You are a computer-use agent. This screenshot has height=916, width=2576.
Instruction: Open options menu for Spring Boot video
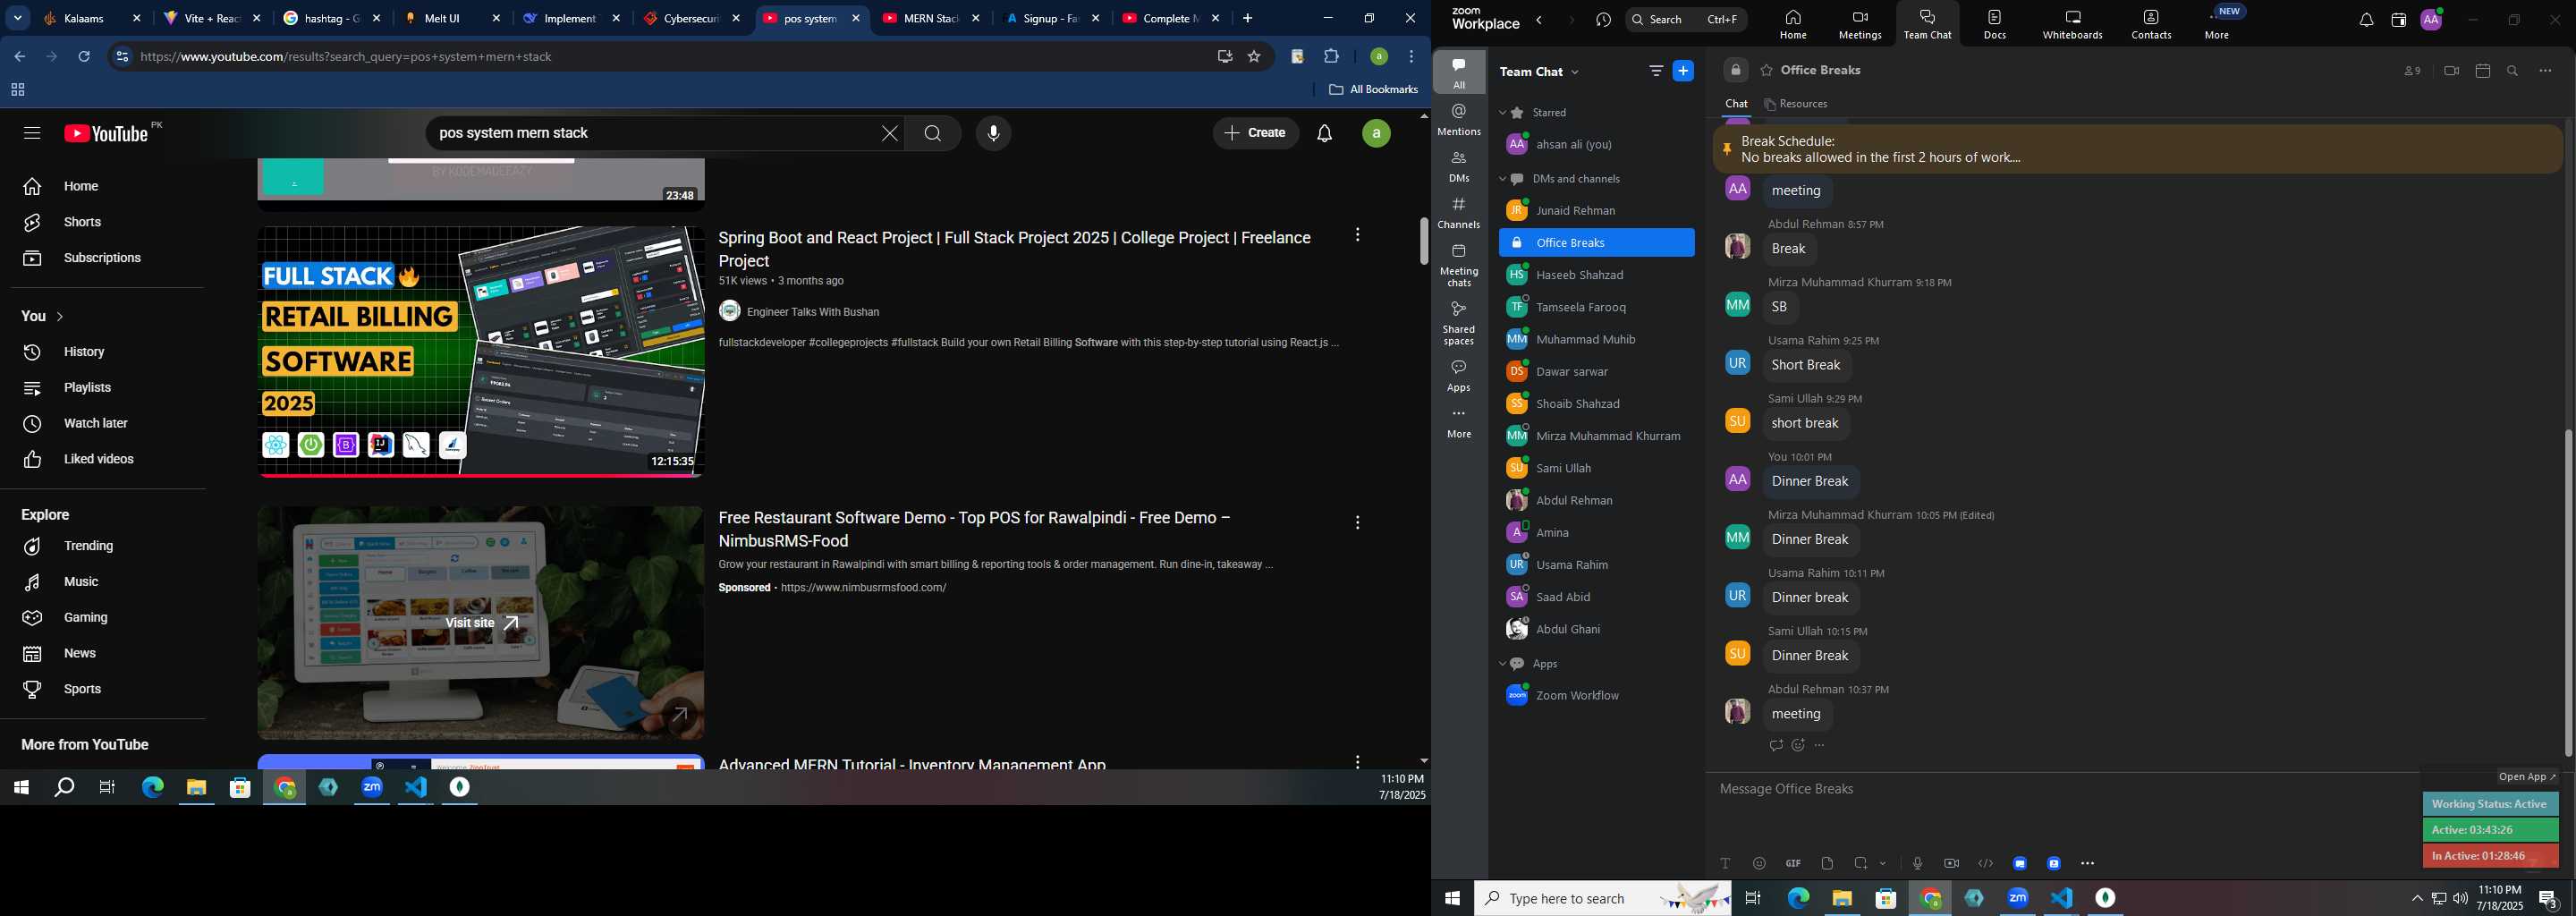[x=1357, y=235]
